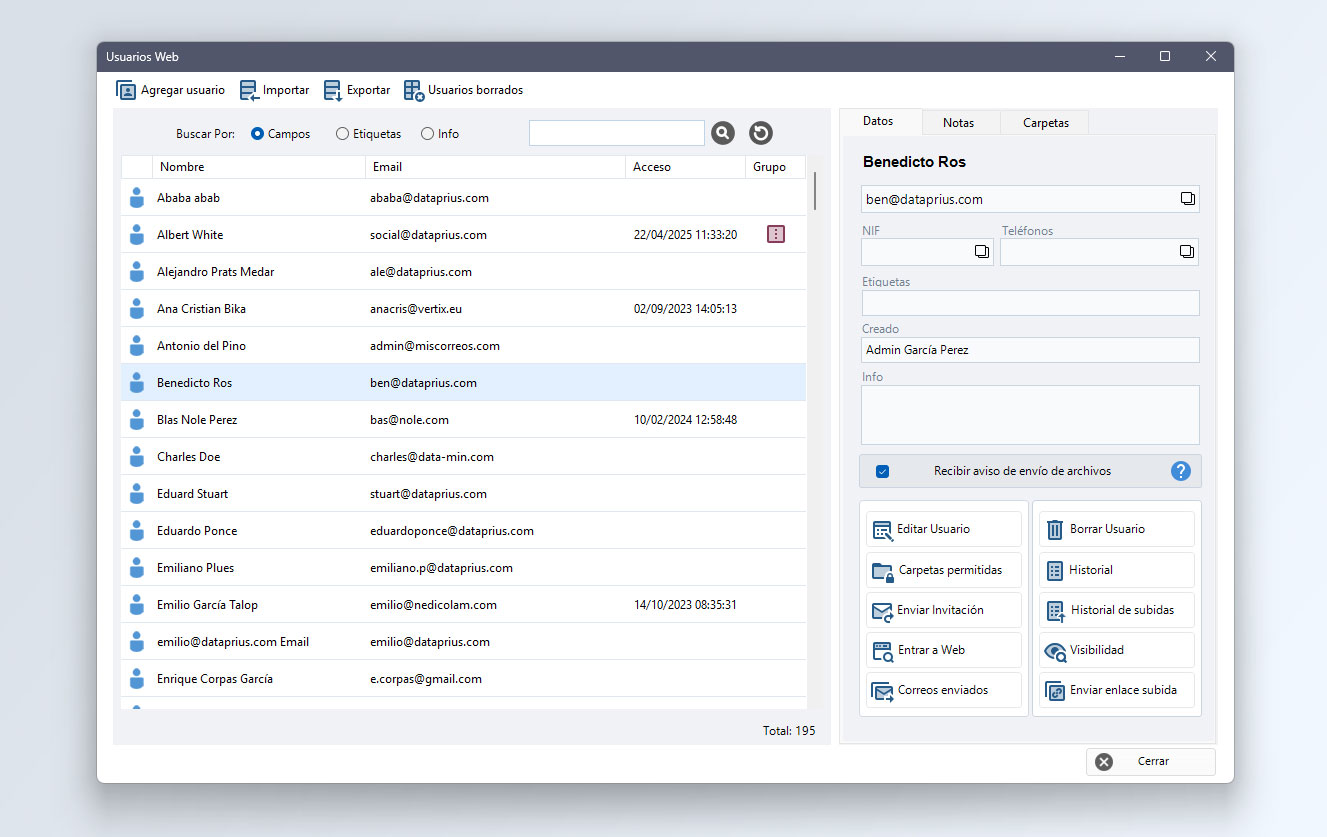Click the Agregar usuario toolbar icon

(126, 90)
